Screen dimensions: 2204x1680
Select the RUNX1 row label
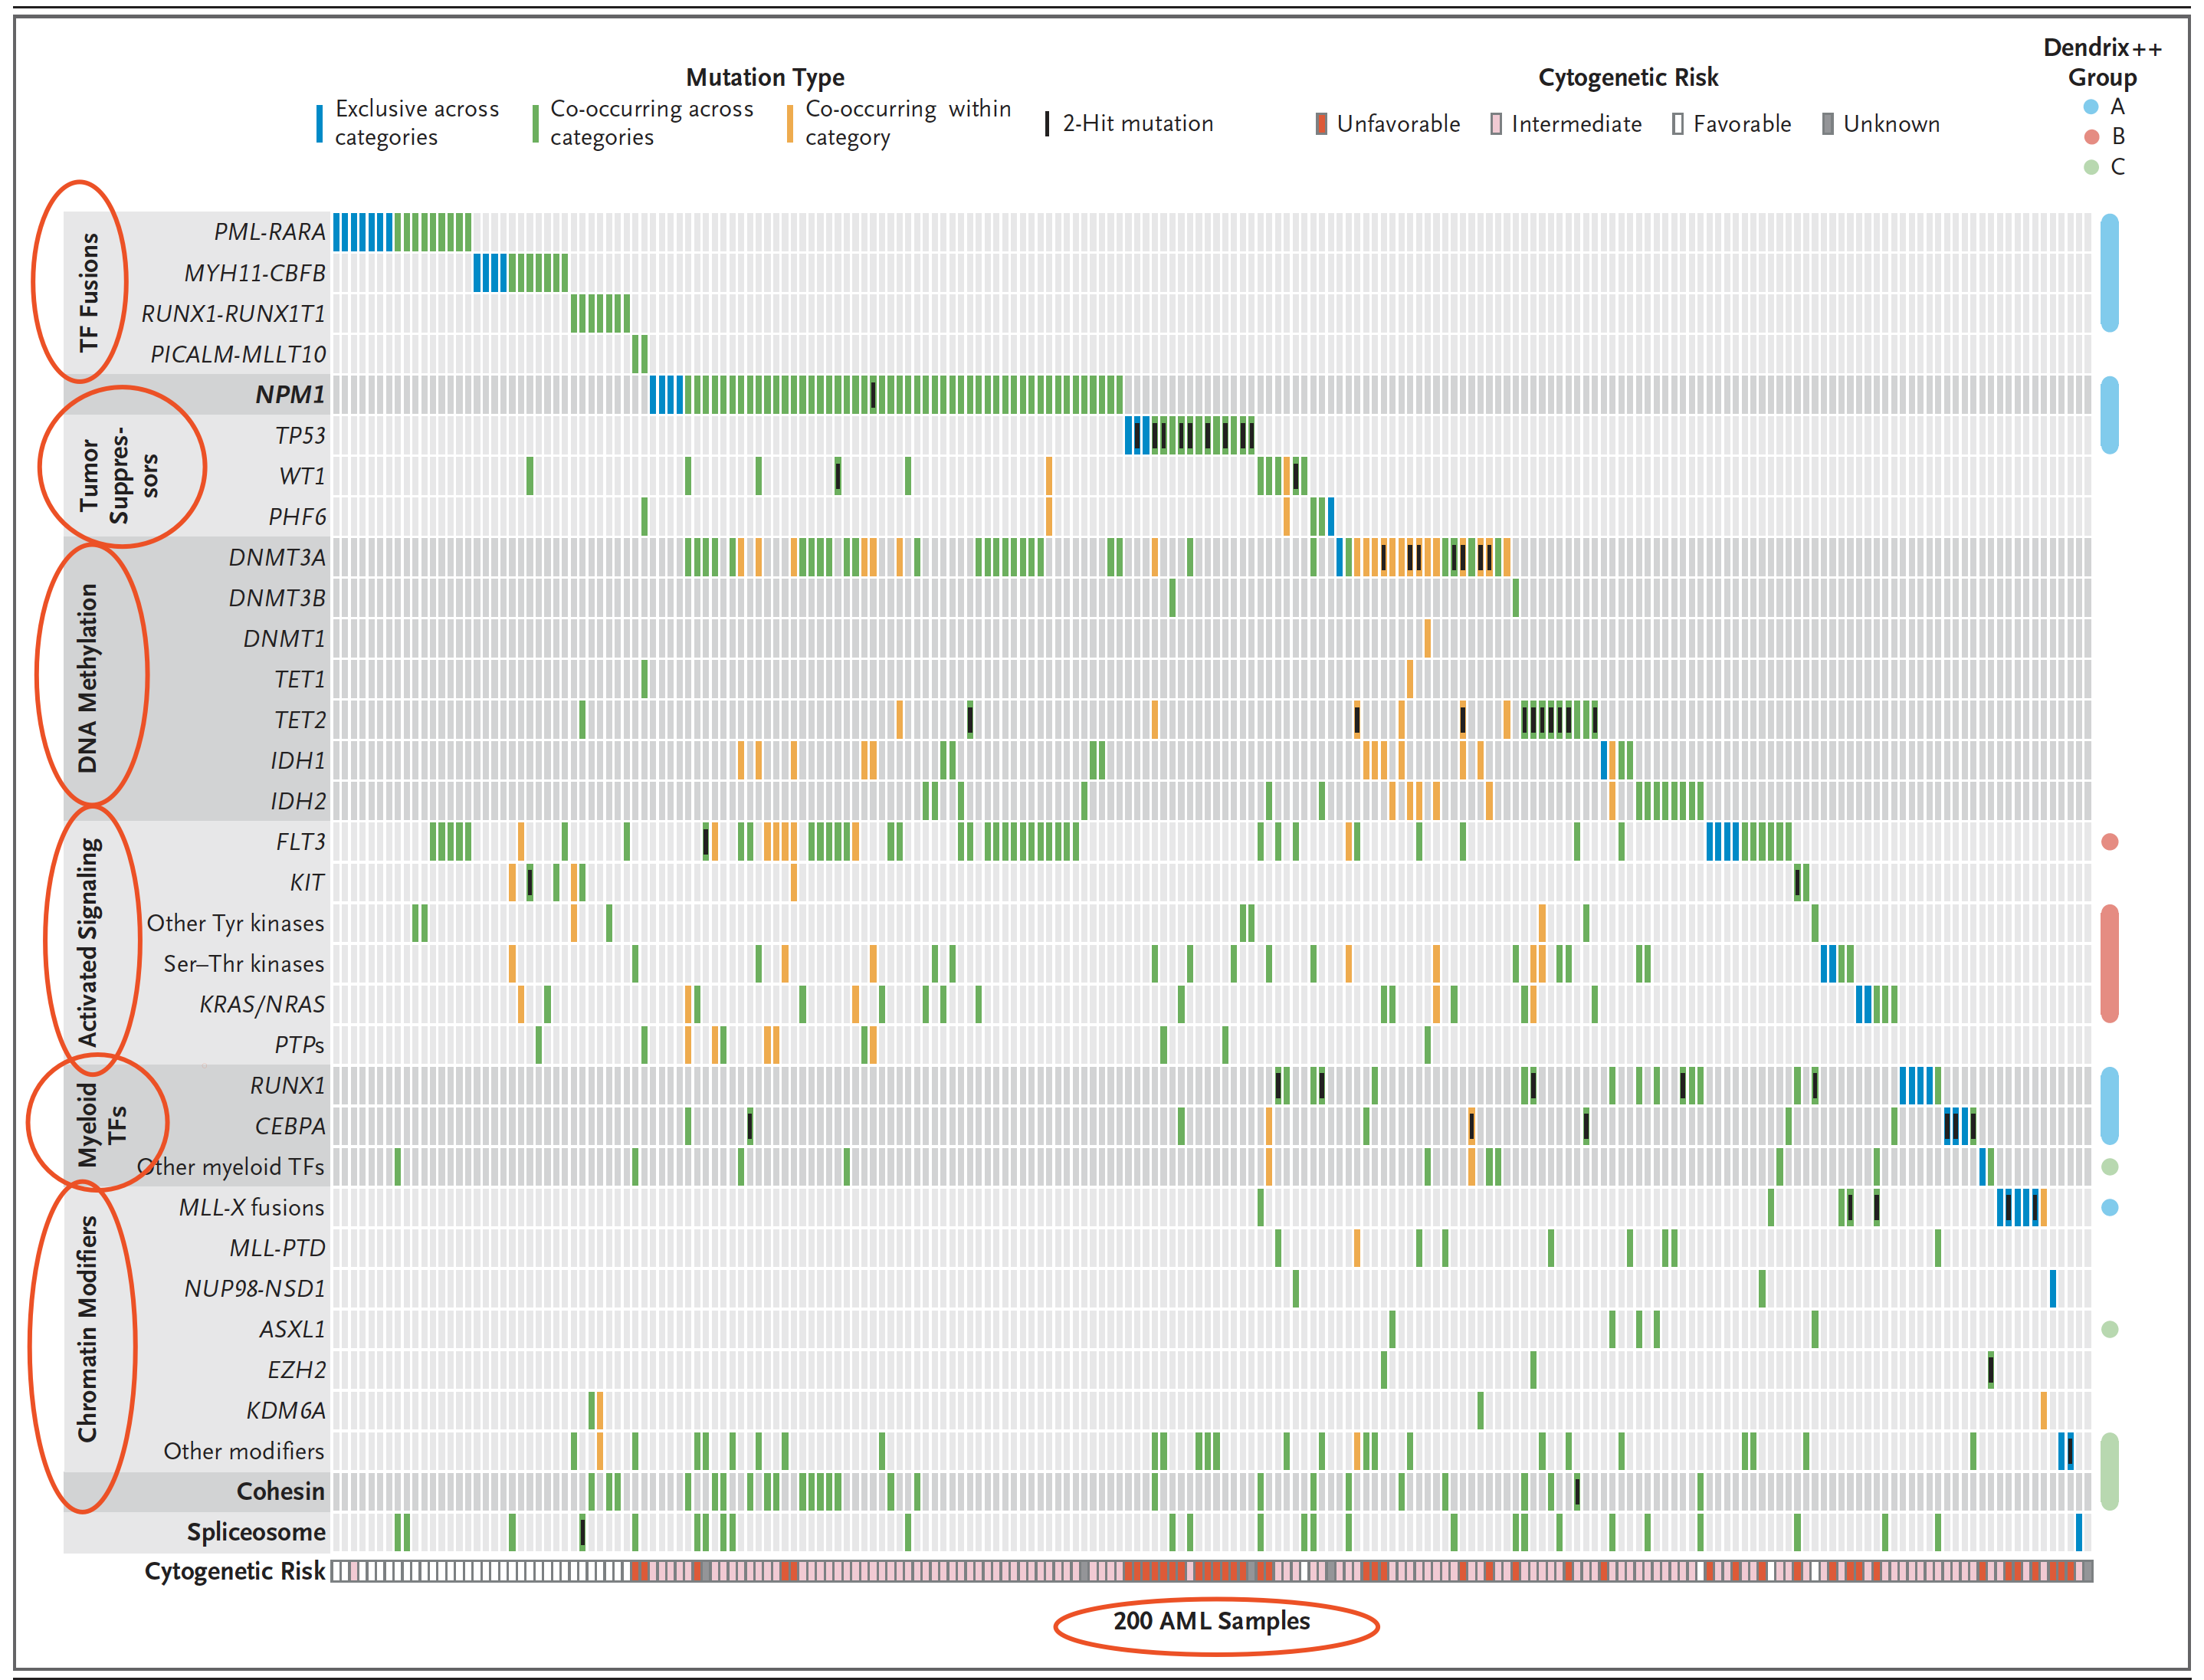tap(288, 1086)
